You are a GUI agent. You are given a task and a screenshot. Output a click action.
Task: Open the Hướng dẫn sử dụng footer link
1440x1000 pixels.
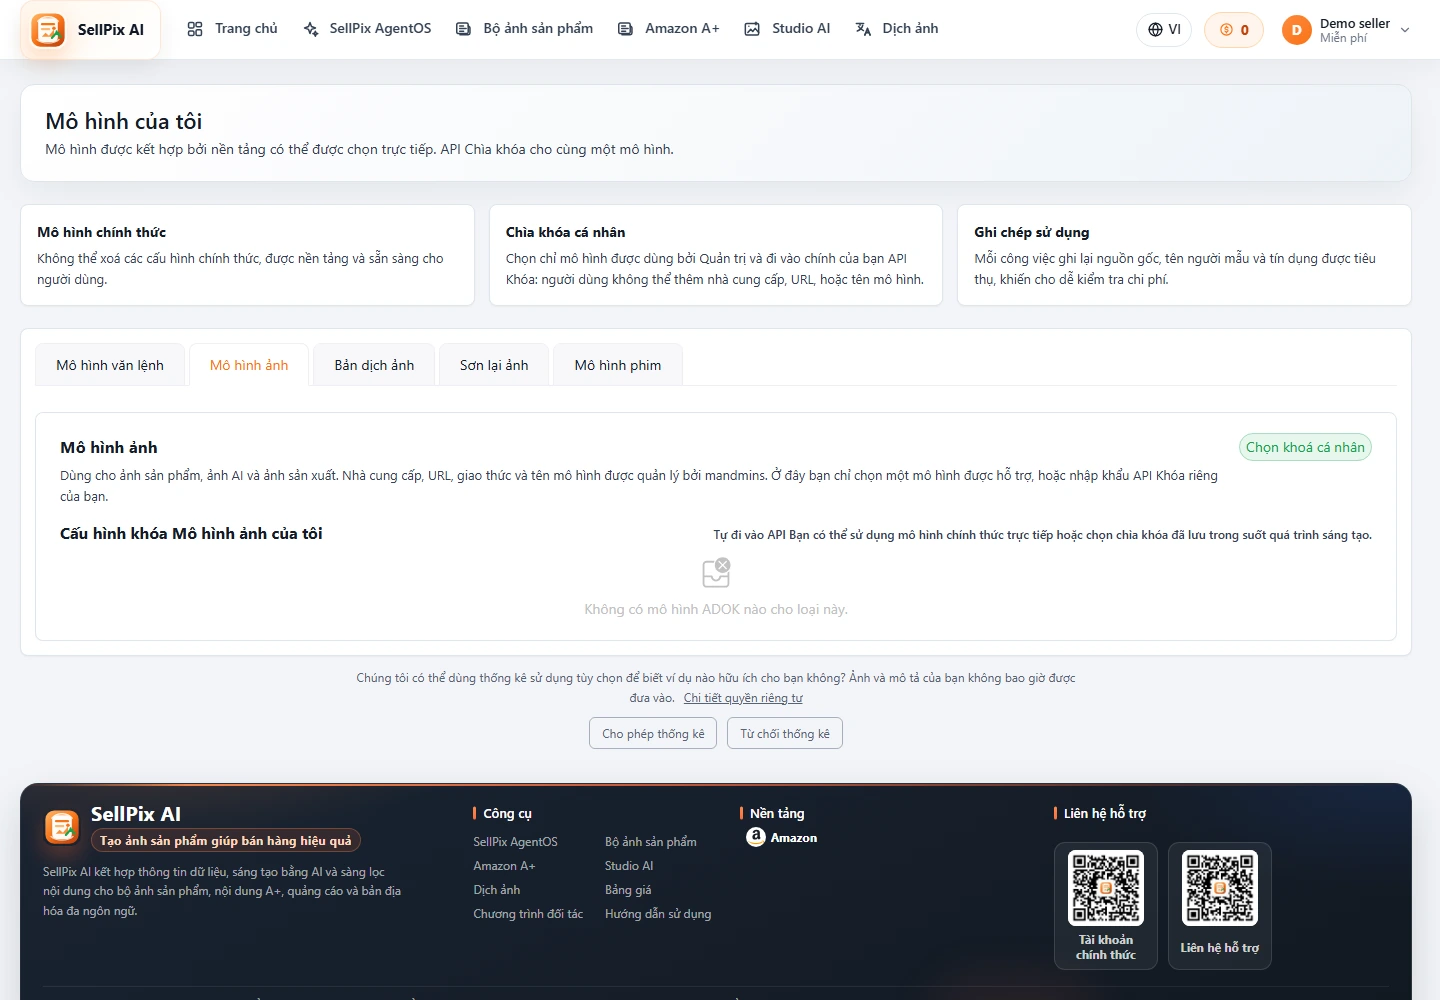pyautogui.click(x=658, y=914)
